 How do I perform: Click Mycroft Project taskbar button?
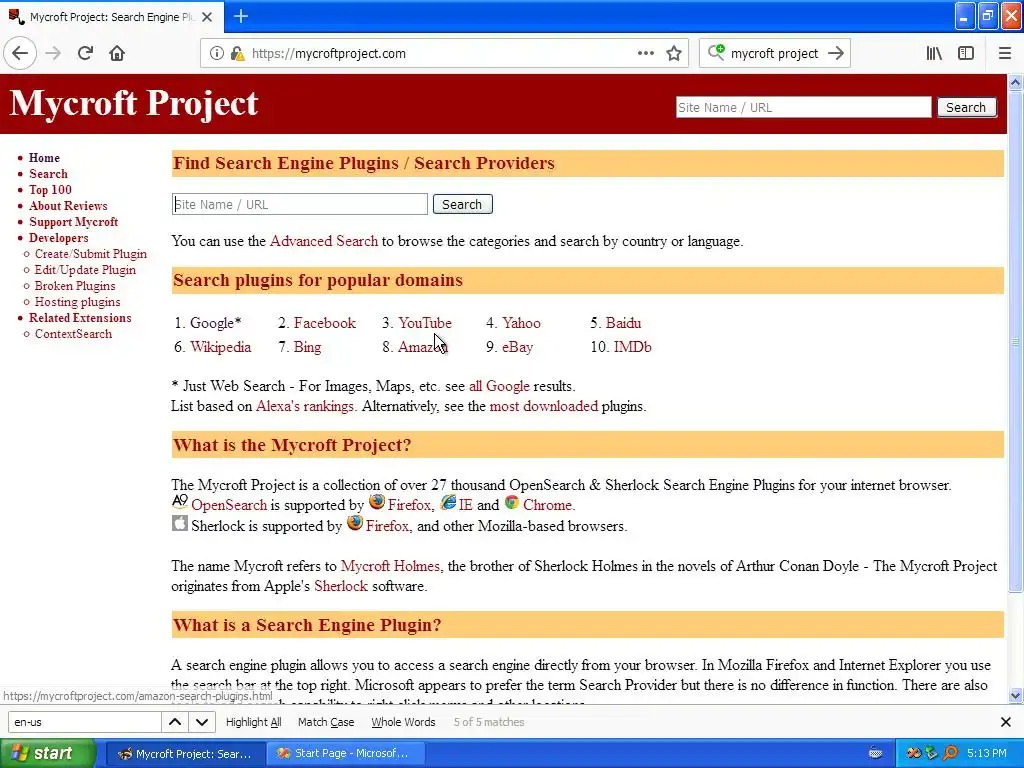point(185,753)
